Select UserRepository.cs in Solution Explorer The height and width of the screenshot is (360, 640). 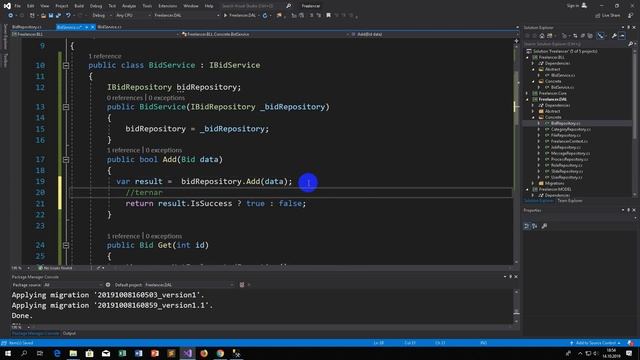pos(567,178)
